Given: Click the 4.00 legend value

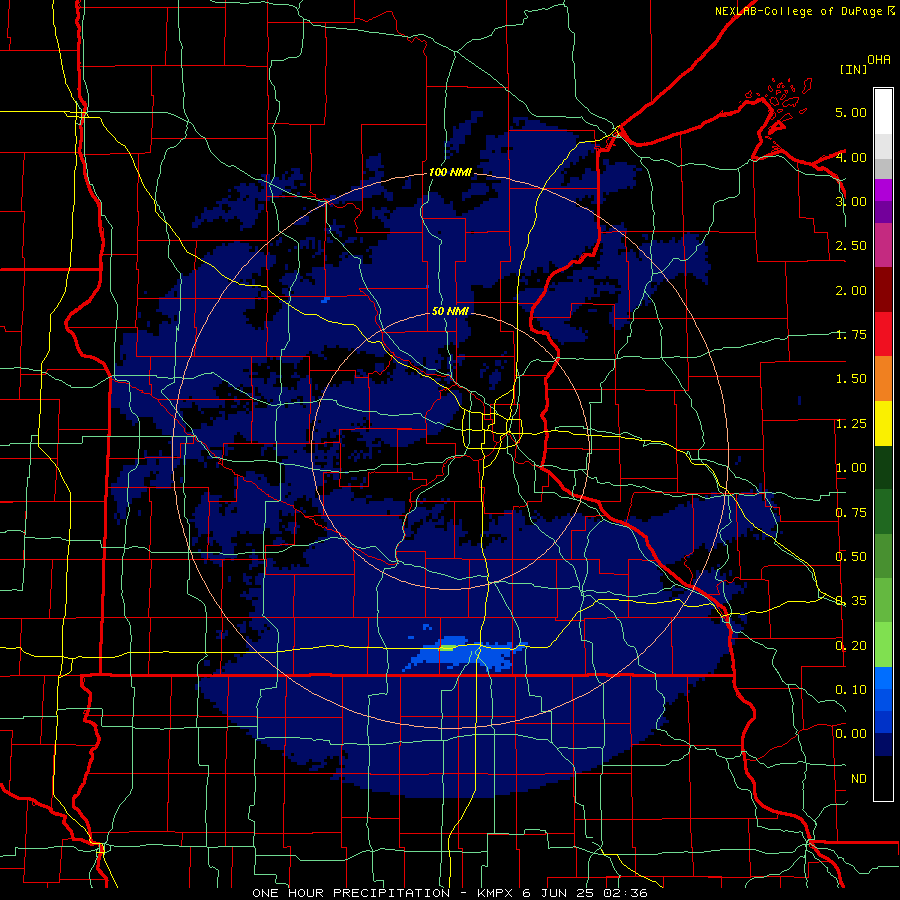Looking at the screenshot, I should point(851,157).
